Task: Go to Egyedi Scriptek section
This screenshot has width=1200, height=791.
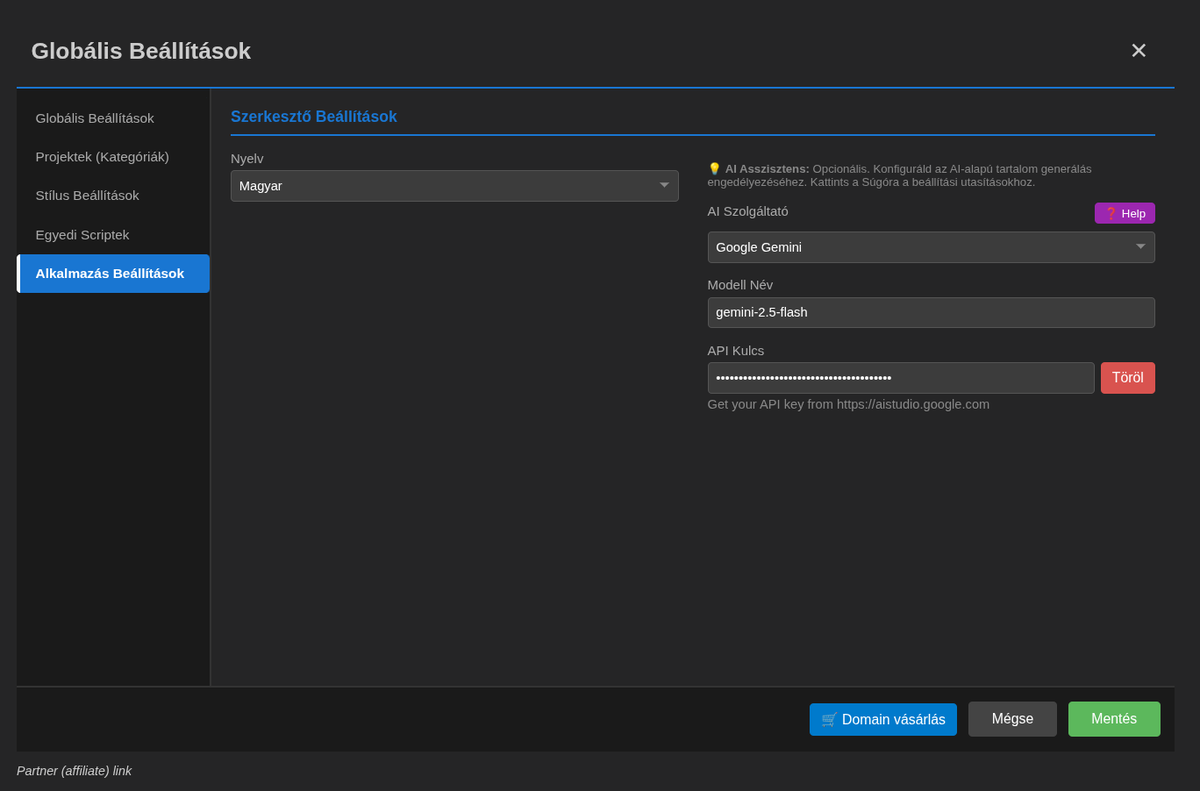Action: 82,235
